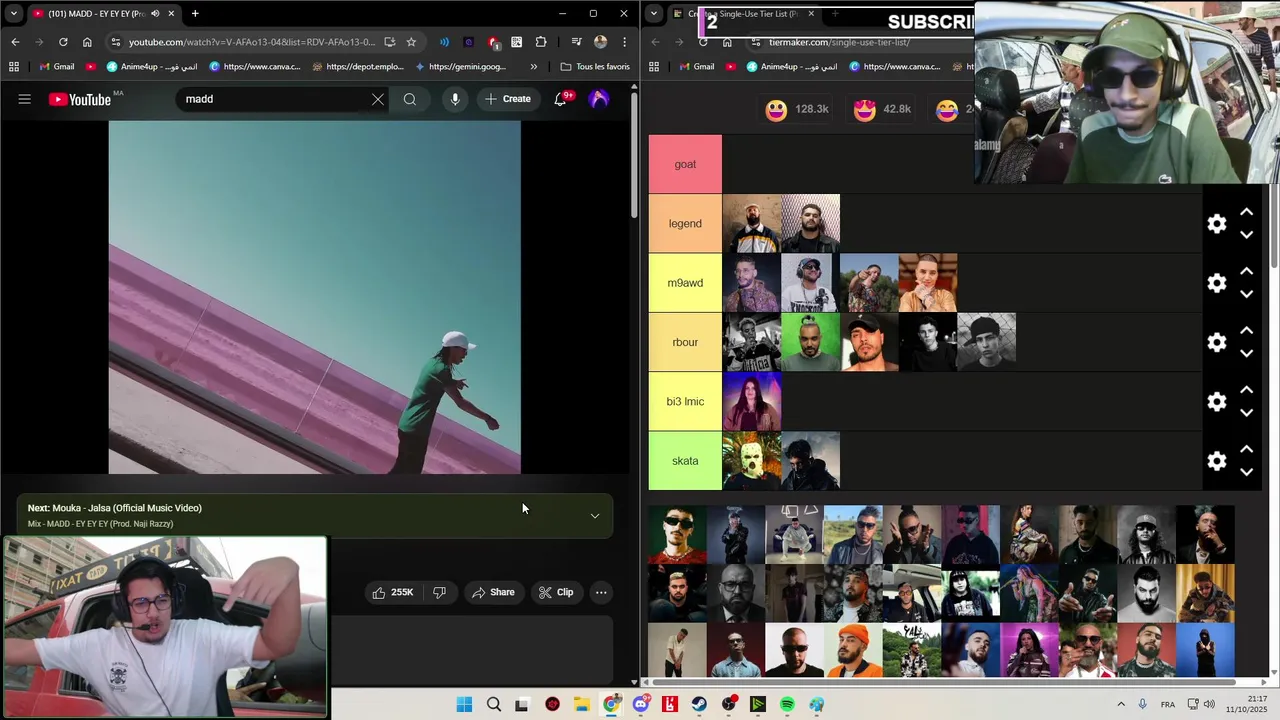This screenshot has width=1280, height=720.
Task: Switch to the Single-Use Tier List tab
Action: coord(745,14)
